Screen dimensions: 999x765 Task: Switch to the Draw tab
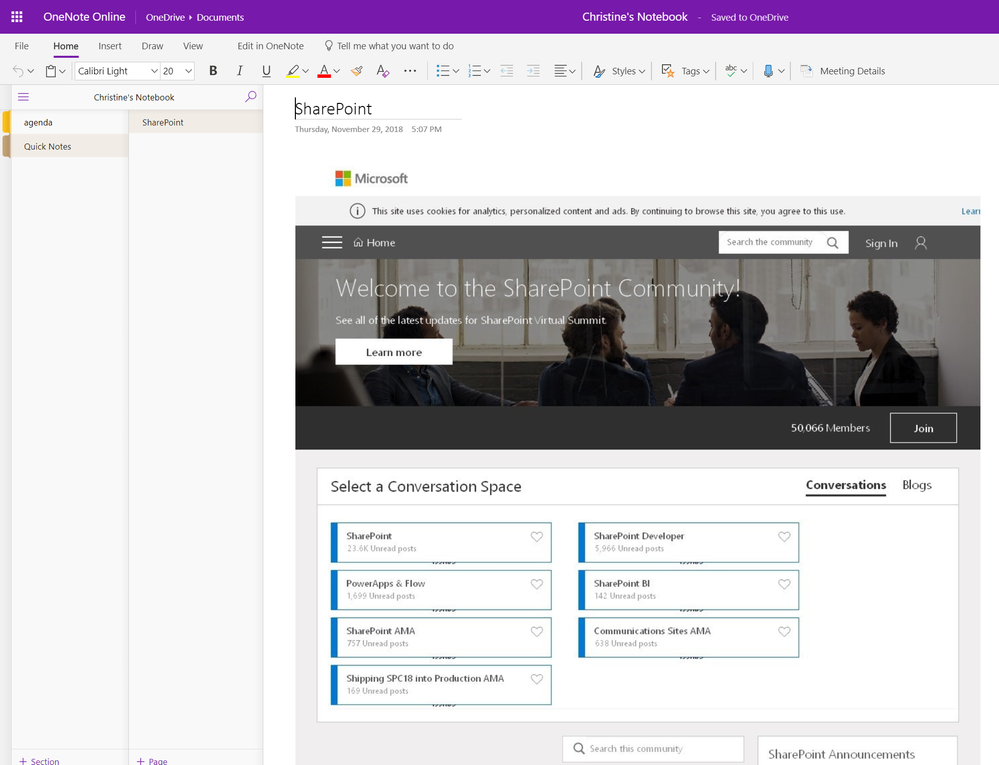[152, 46]
